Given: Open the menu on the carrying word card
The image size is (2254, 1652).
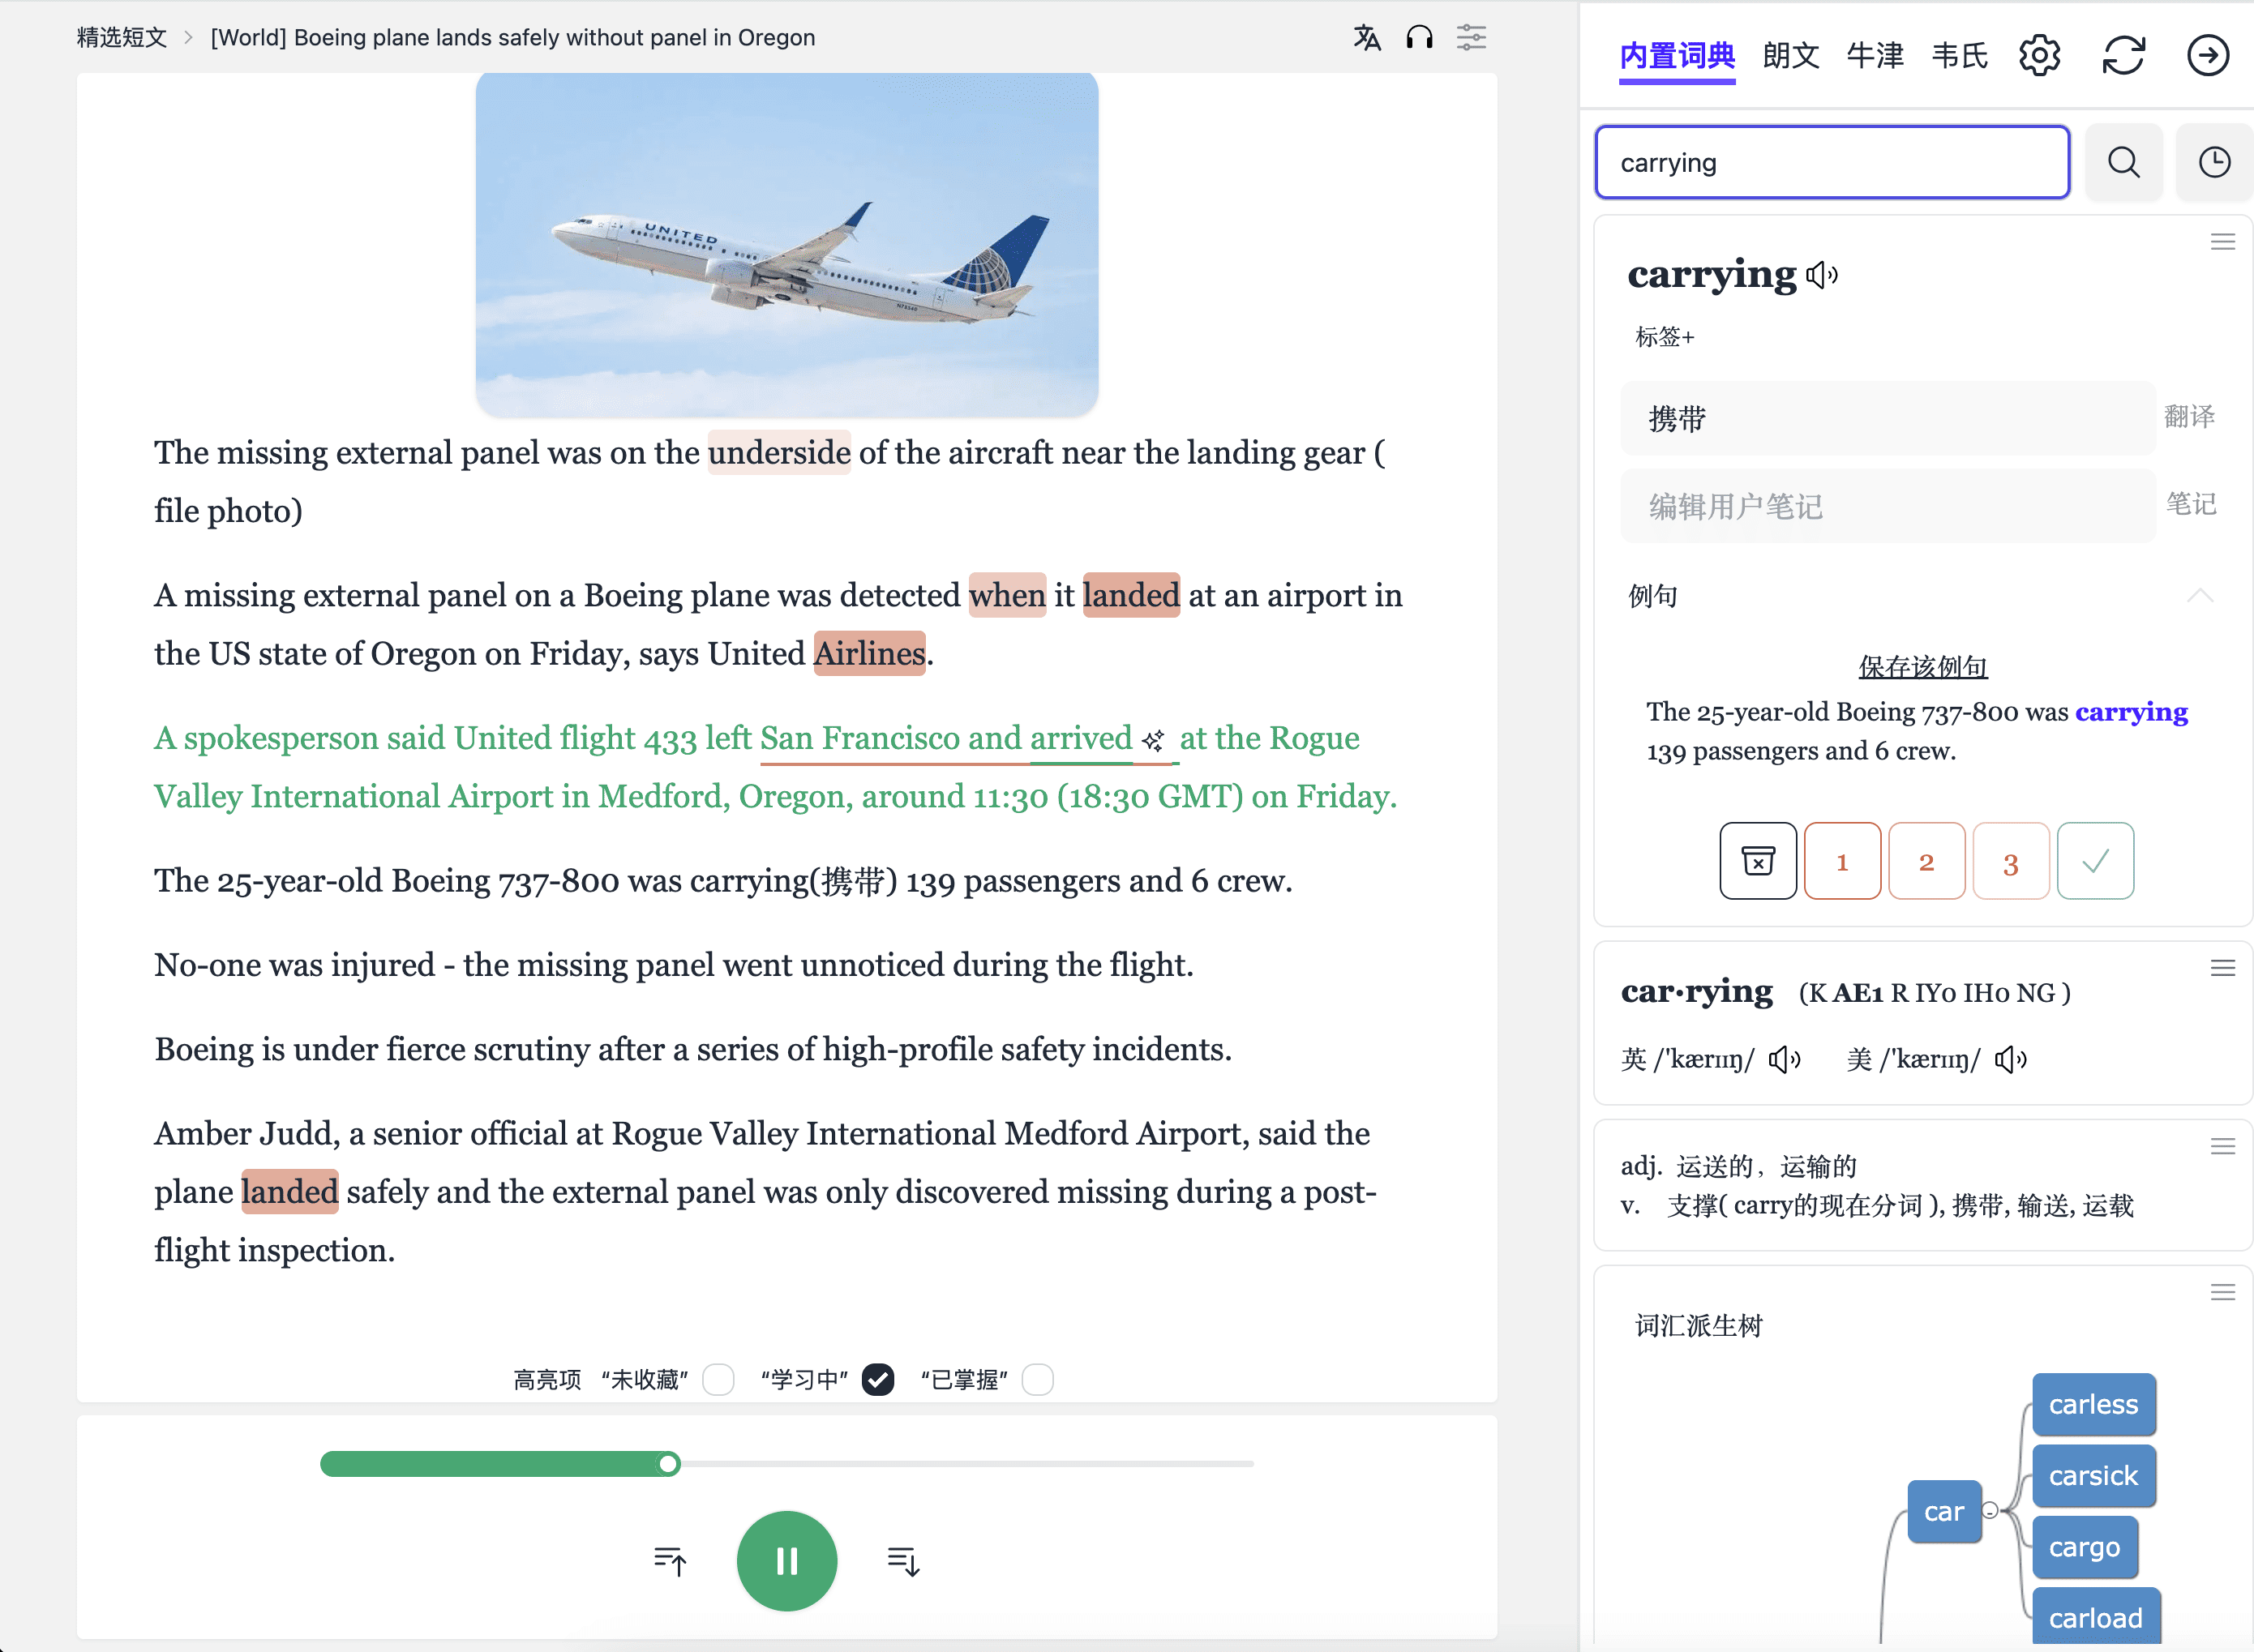Looking at the screenshot, I should click(2222, 242).
